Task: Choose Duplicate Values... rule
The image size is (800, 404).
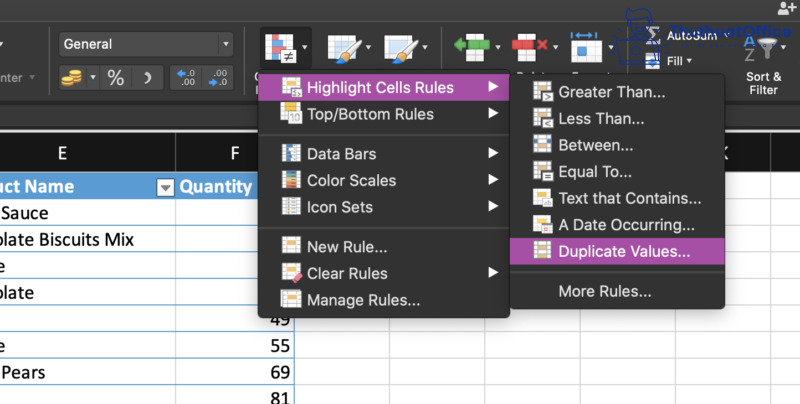Action: coord(617,251)
